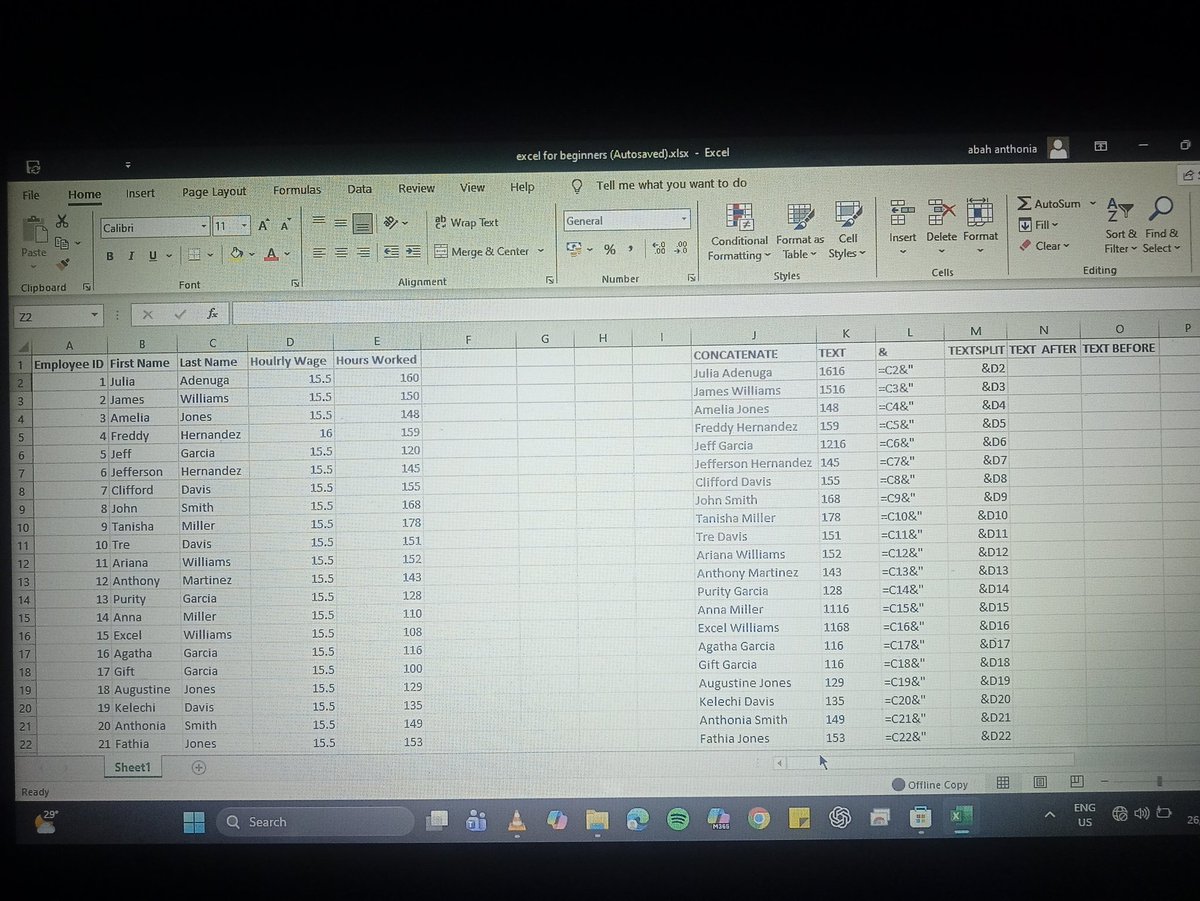Viewport: 1200px width, 901px height.
Task: Open Format as Table gallery
Action: [800, 232]
